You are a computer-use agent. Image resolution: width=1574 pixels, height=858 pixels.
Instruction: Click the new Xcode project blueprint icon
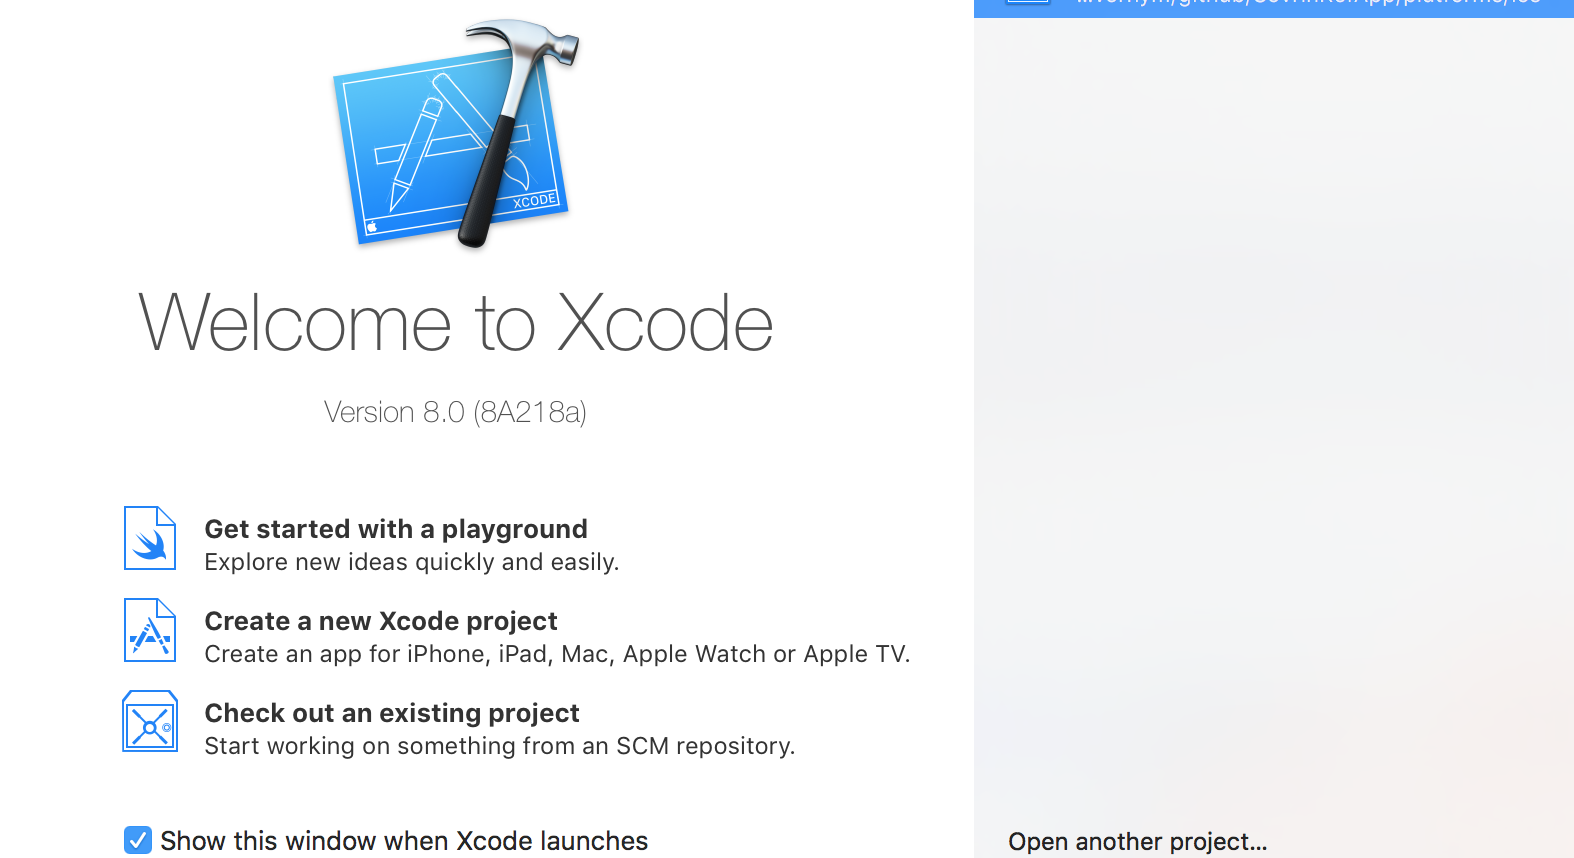(150, 630)
